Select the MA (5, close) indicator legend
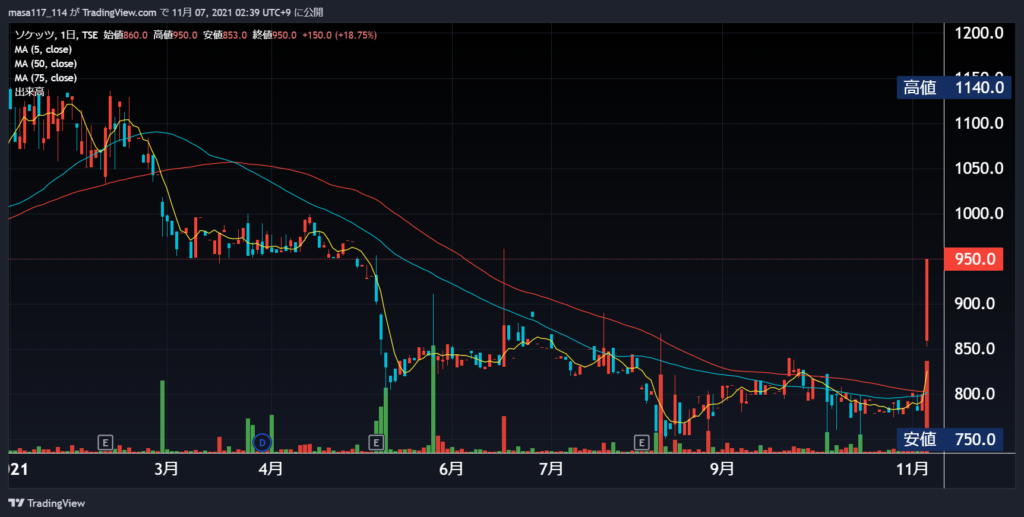 point(43,50)
